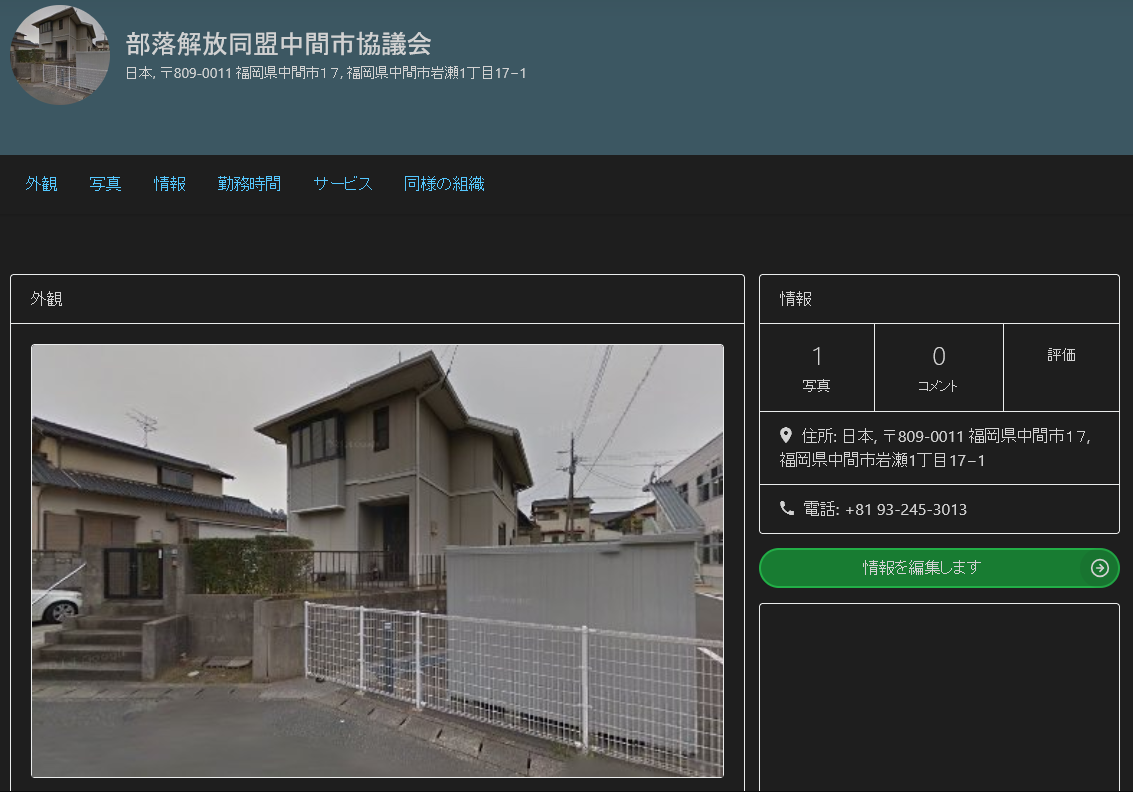Click the phone number +81 93-245-3013
The height and width of the screenshot is (792, 1133).
[x=905, y=510]
